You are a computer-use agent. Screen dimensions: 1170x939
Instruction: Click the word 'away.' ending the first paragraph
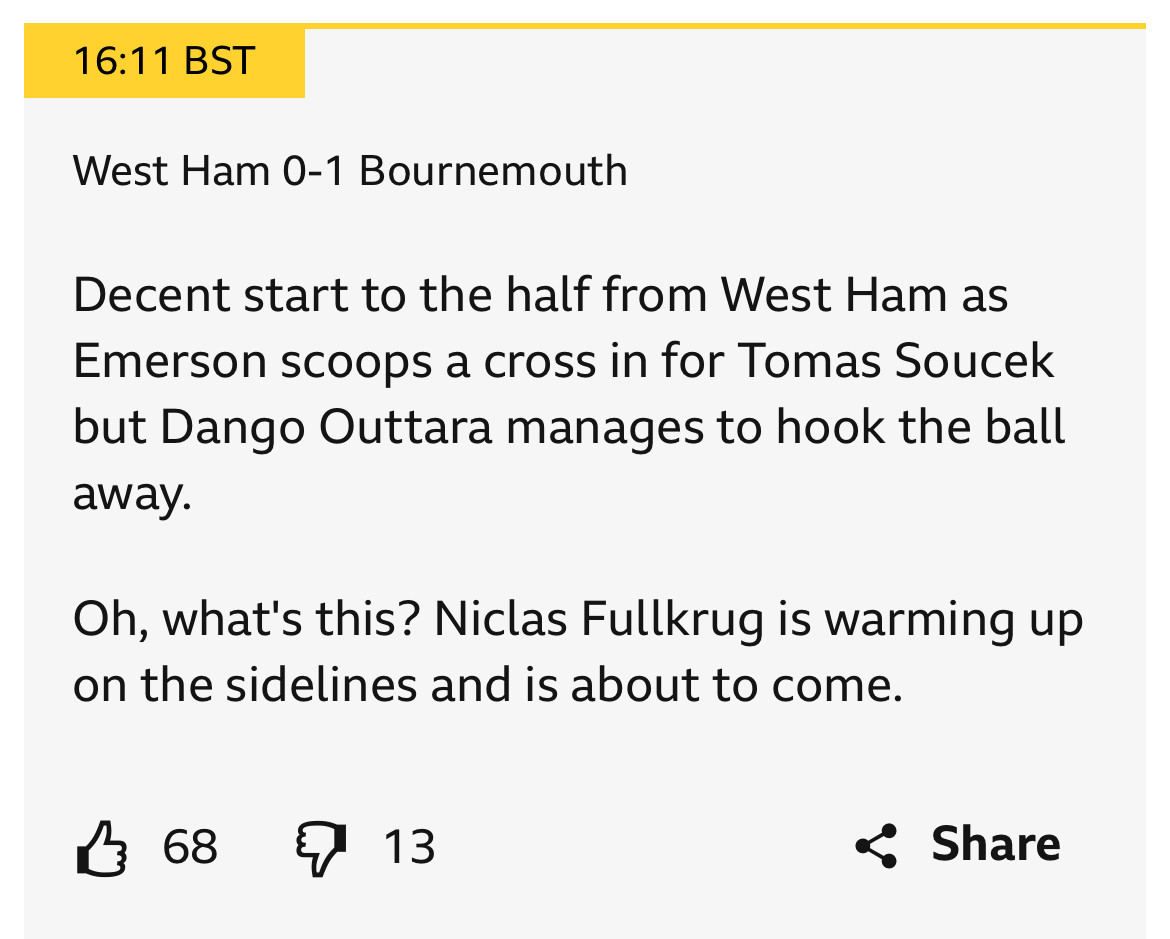[132, 494]
